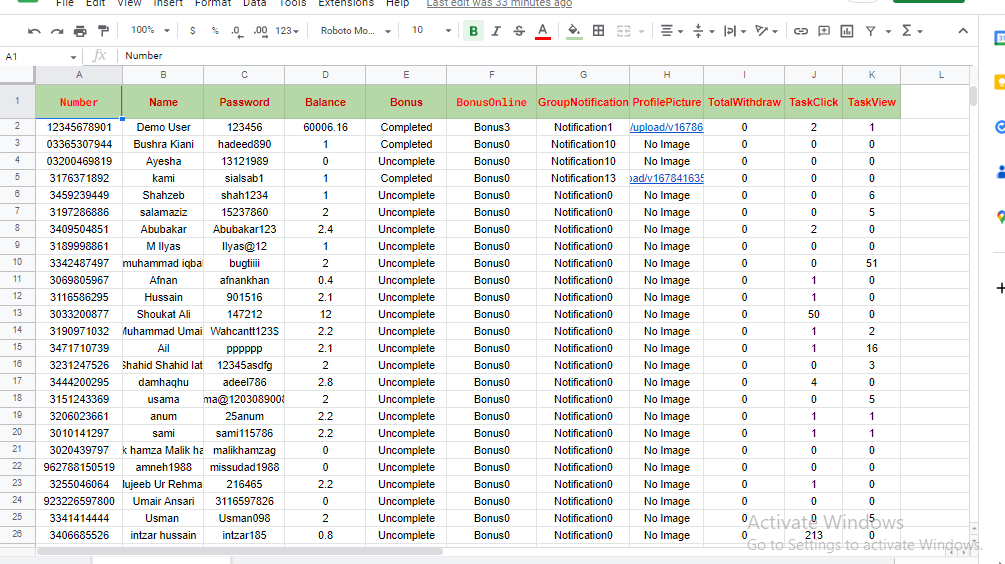Toggle Strikethrough formatting
The height and width of the screenshot is (564, 1005).
(x=518, y=31)
